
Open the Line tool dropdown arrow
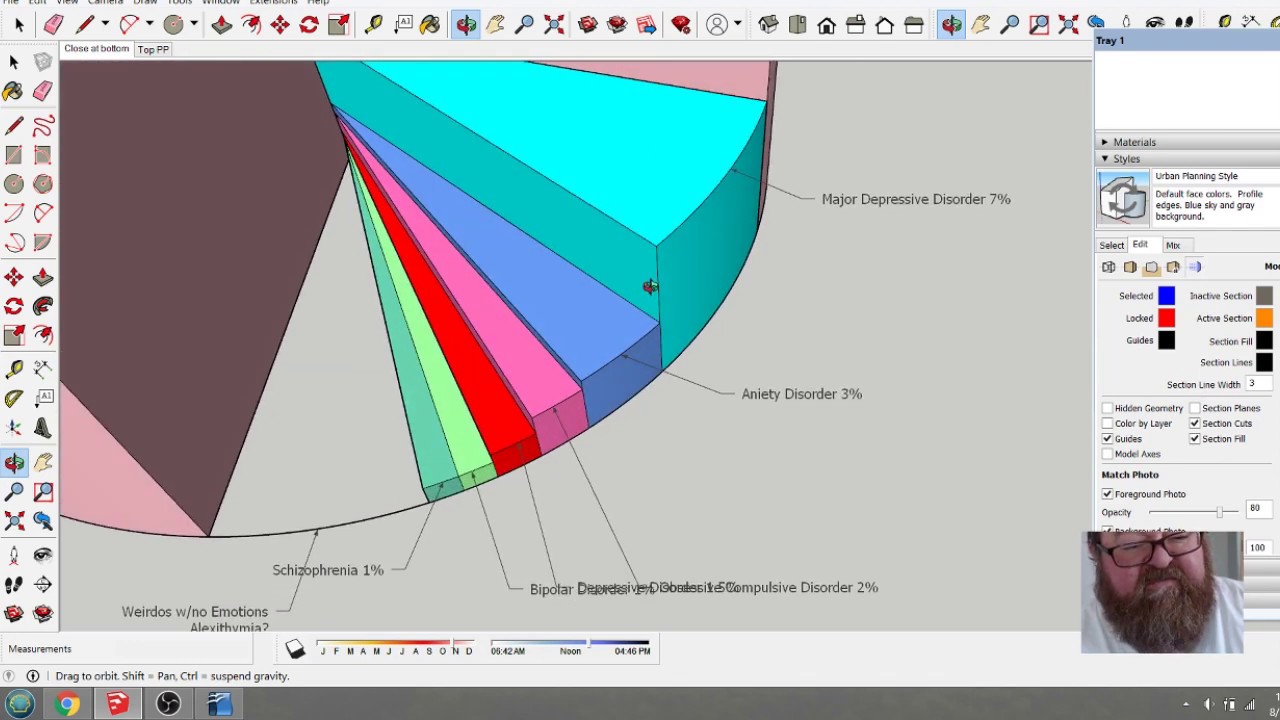click(104, 24)
